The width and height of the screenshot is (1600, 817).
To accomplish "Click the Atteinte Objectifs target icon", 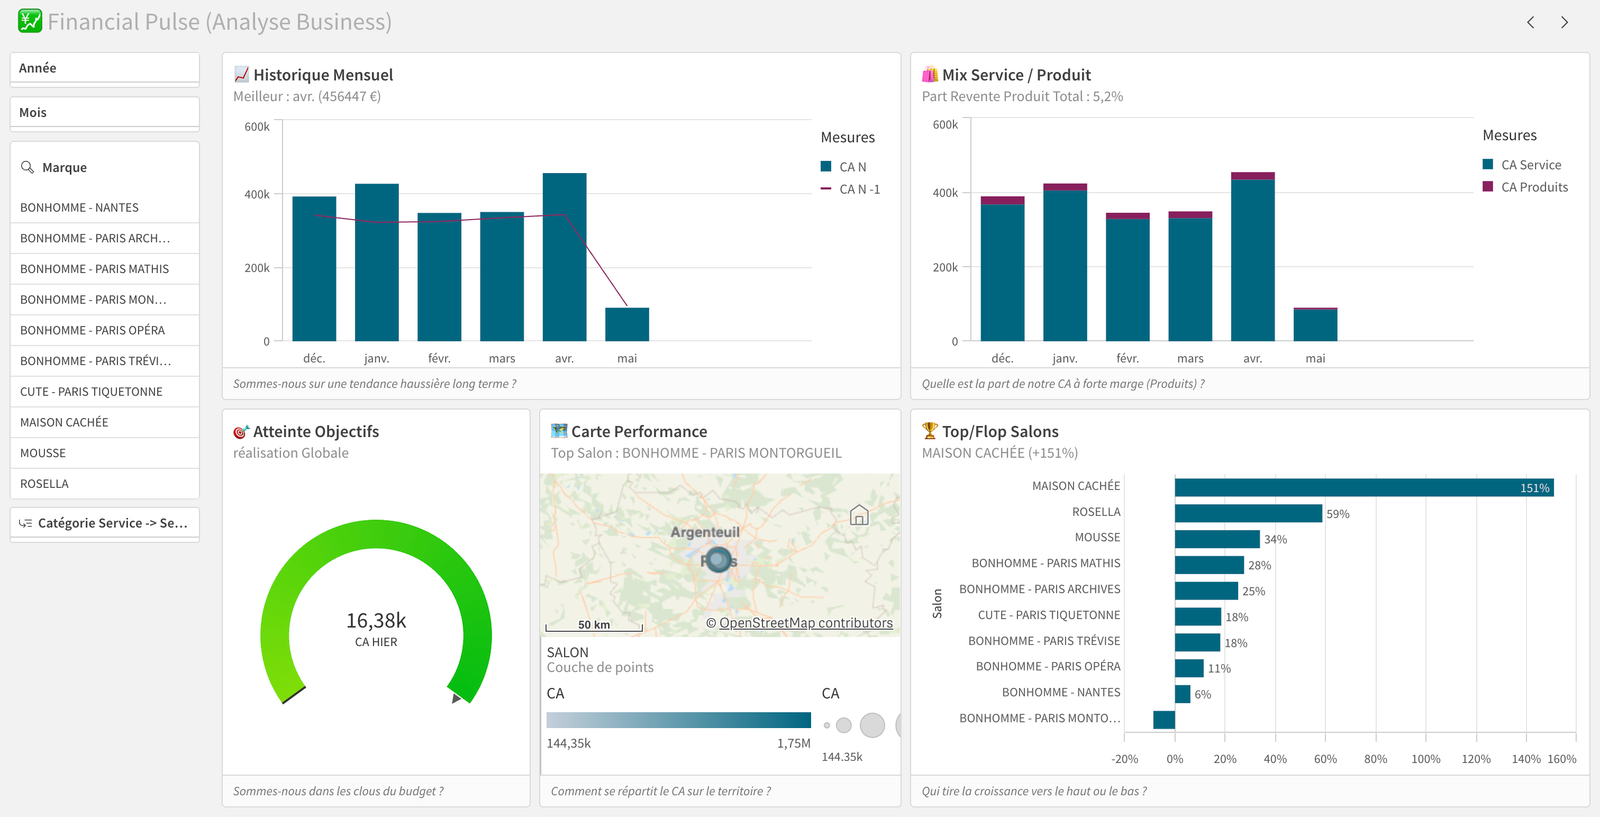I will (241, 432).
